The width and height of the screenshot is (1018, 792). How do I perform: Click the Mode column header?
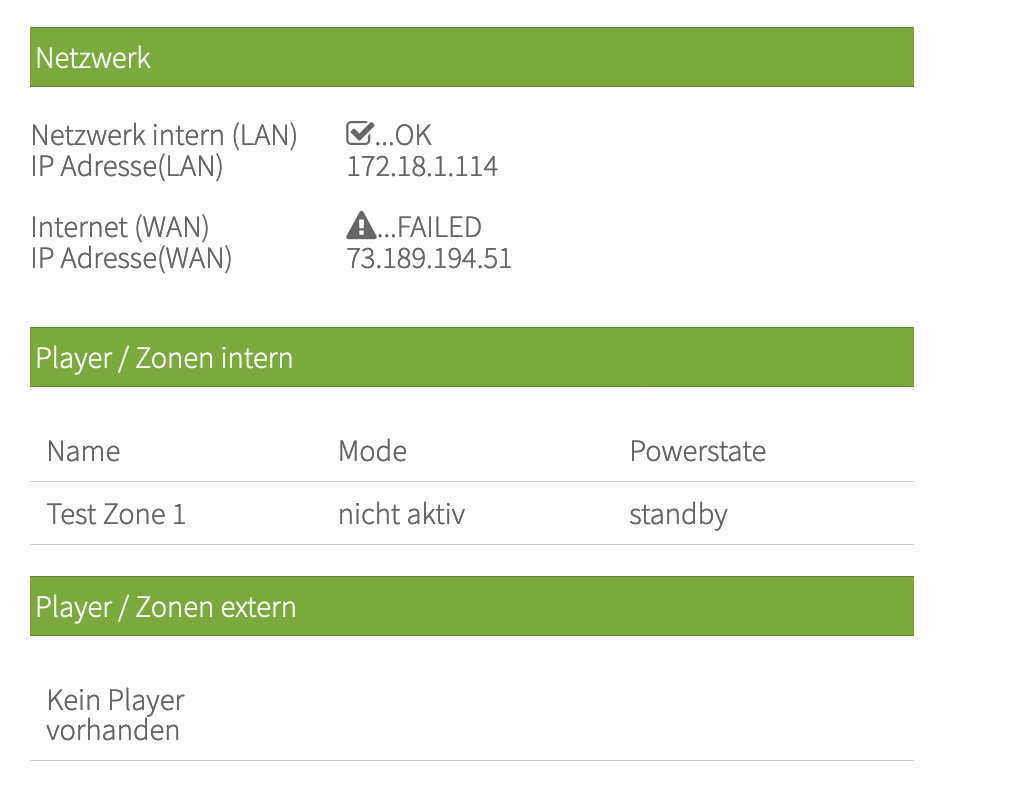point(372,451)
